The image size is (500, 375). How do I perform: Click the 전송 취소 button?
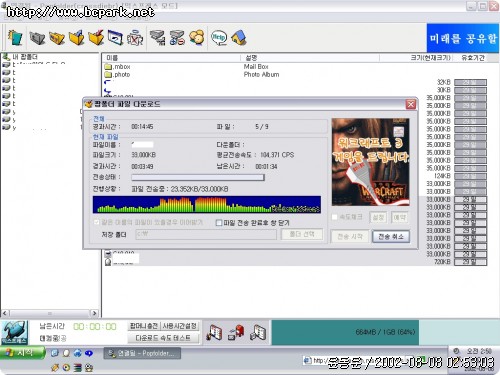coord(391,237)
